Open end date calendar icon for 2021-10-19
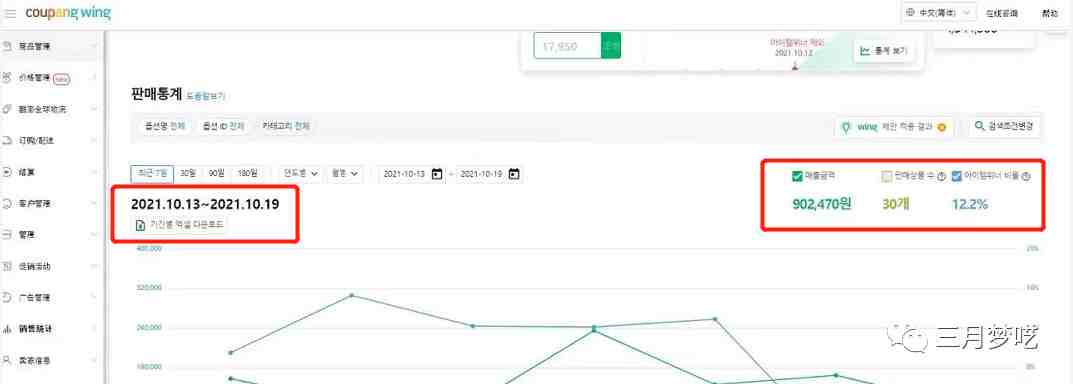This screenshot has width=1073, height=384. point(515,174)
